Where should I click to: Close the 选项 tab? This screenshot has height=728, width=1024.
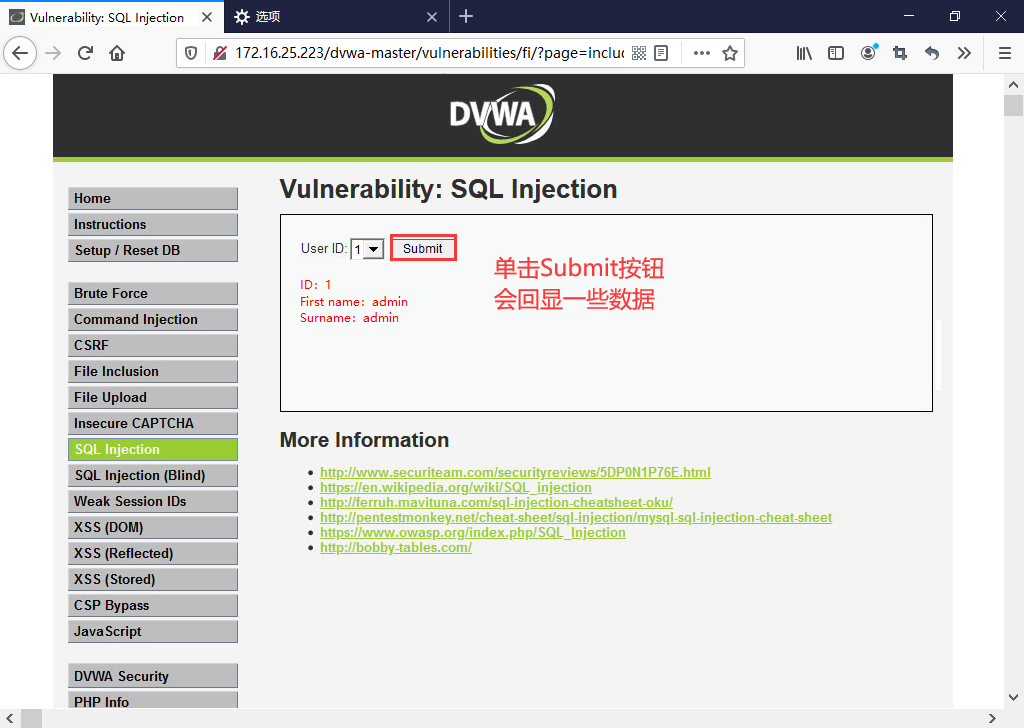(432, 17)
